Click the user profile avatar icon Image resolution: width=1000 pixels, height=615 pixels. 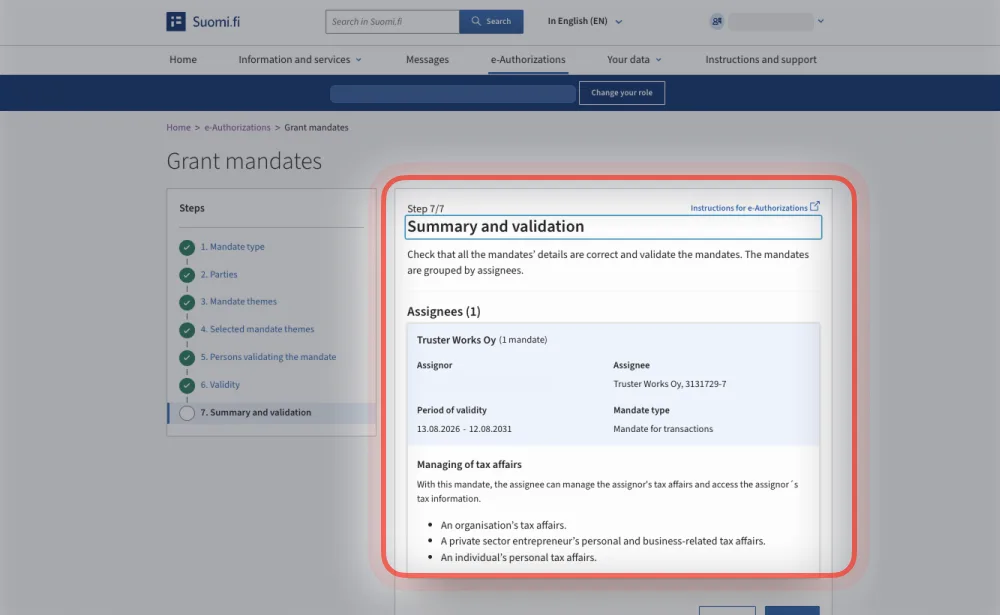click(x=717, y=21)
